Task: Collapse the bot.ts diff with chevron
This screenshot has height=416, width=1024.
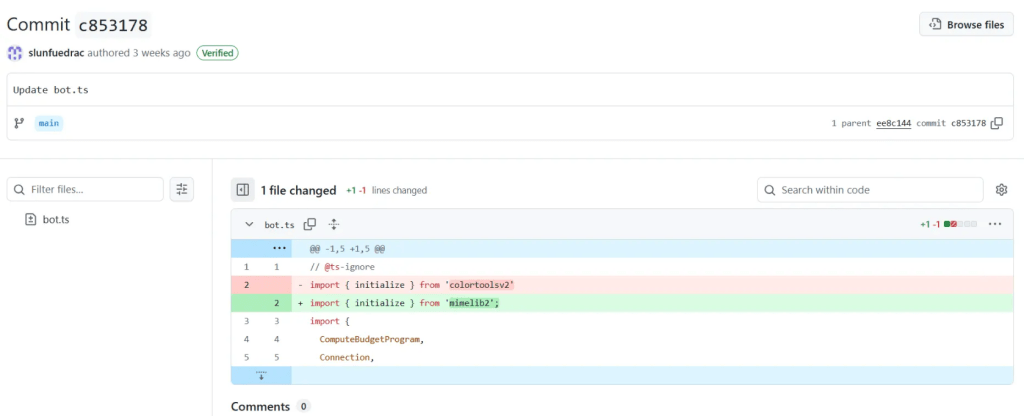Action: point(249,225)
